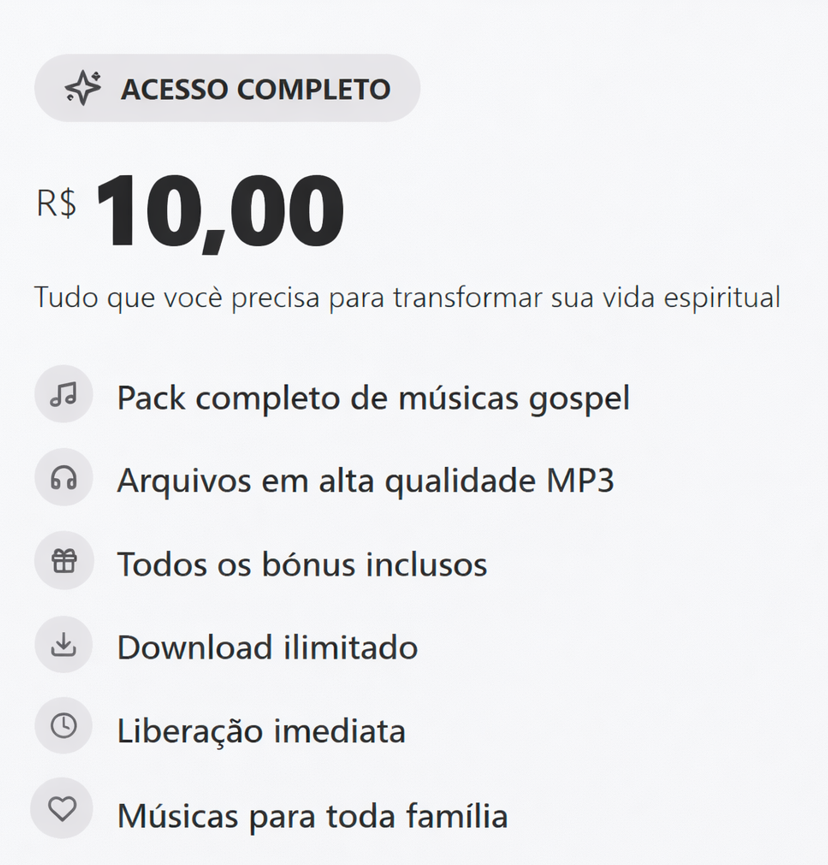The width and height of the screenshot is (828, 865).
Task: Choose the "Liberação imediata" feature text
Action: point(261,731)
